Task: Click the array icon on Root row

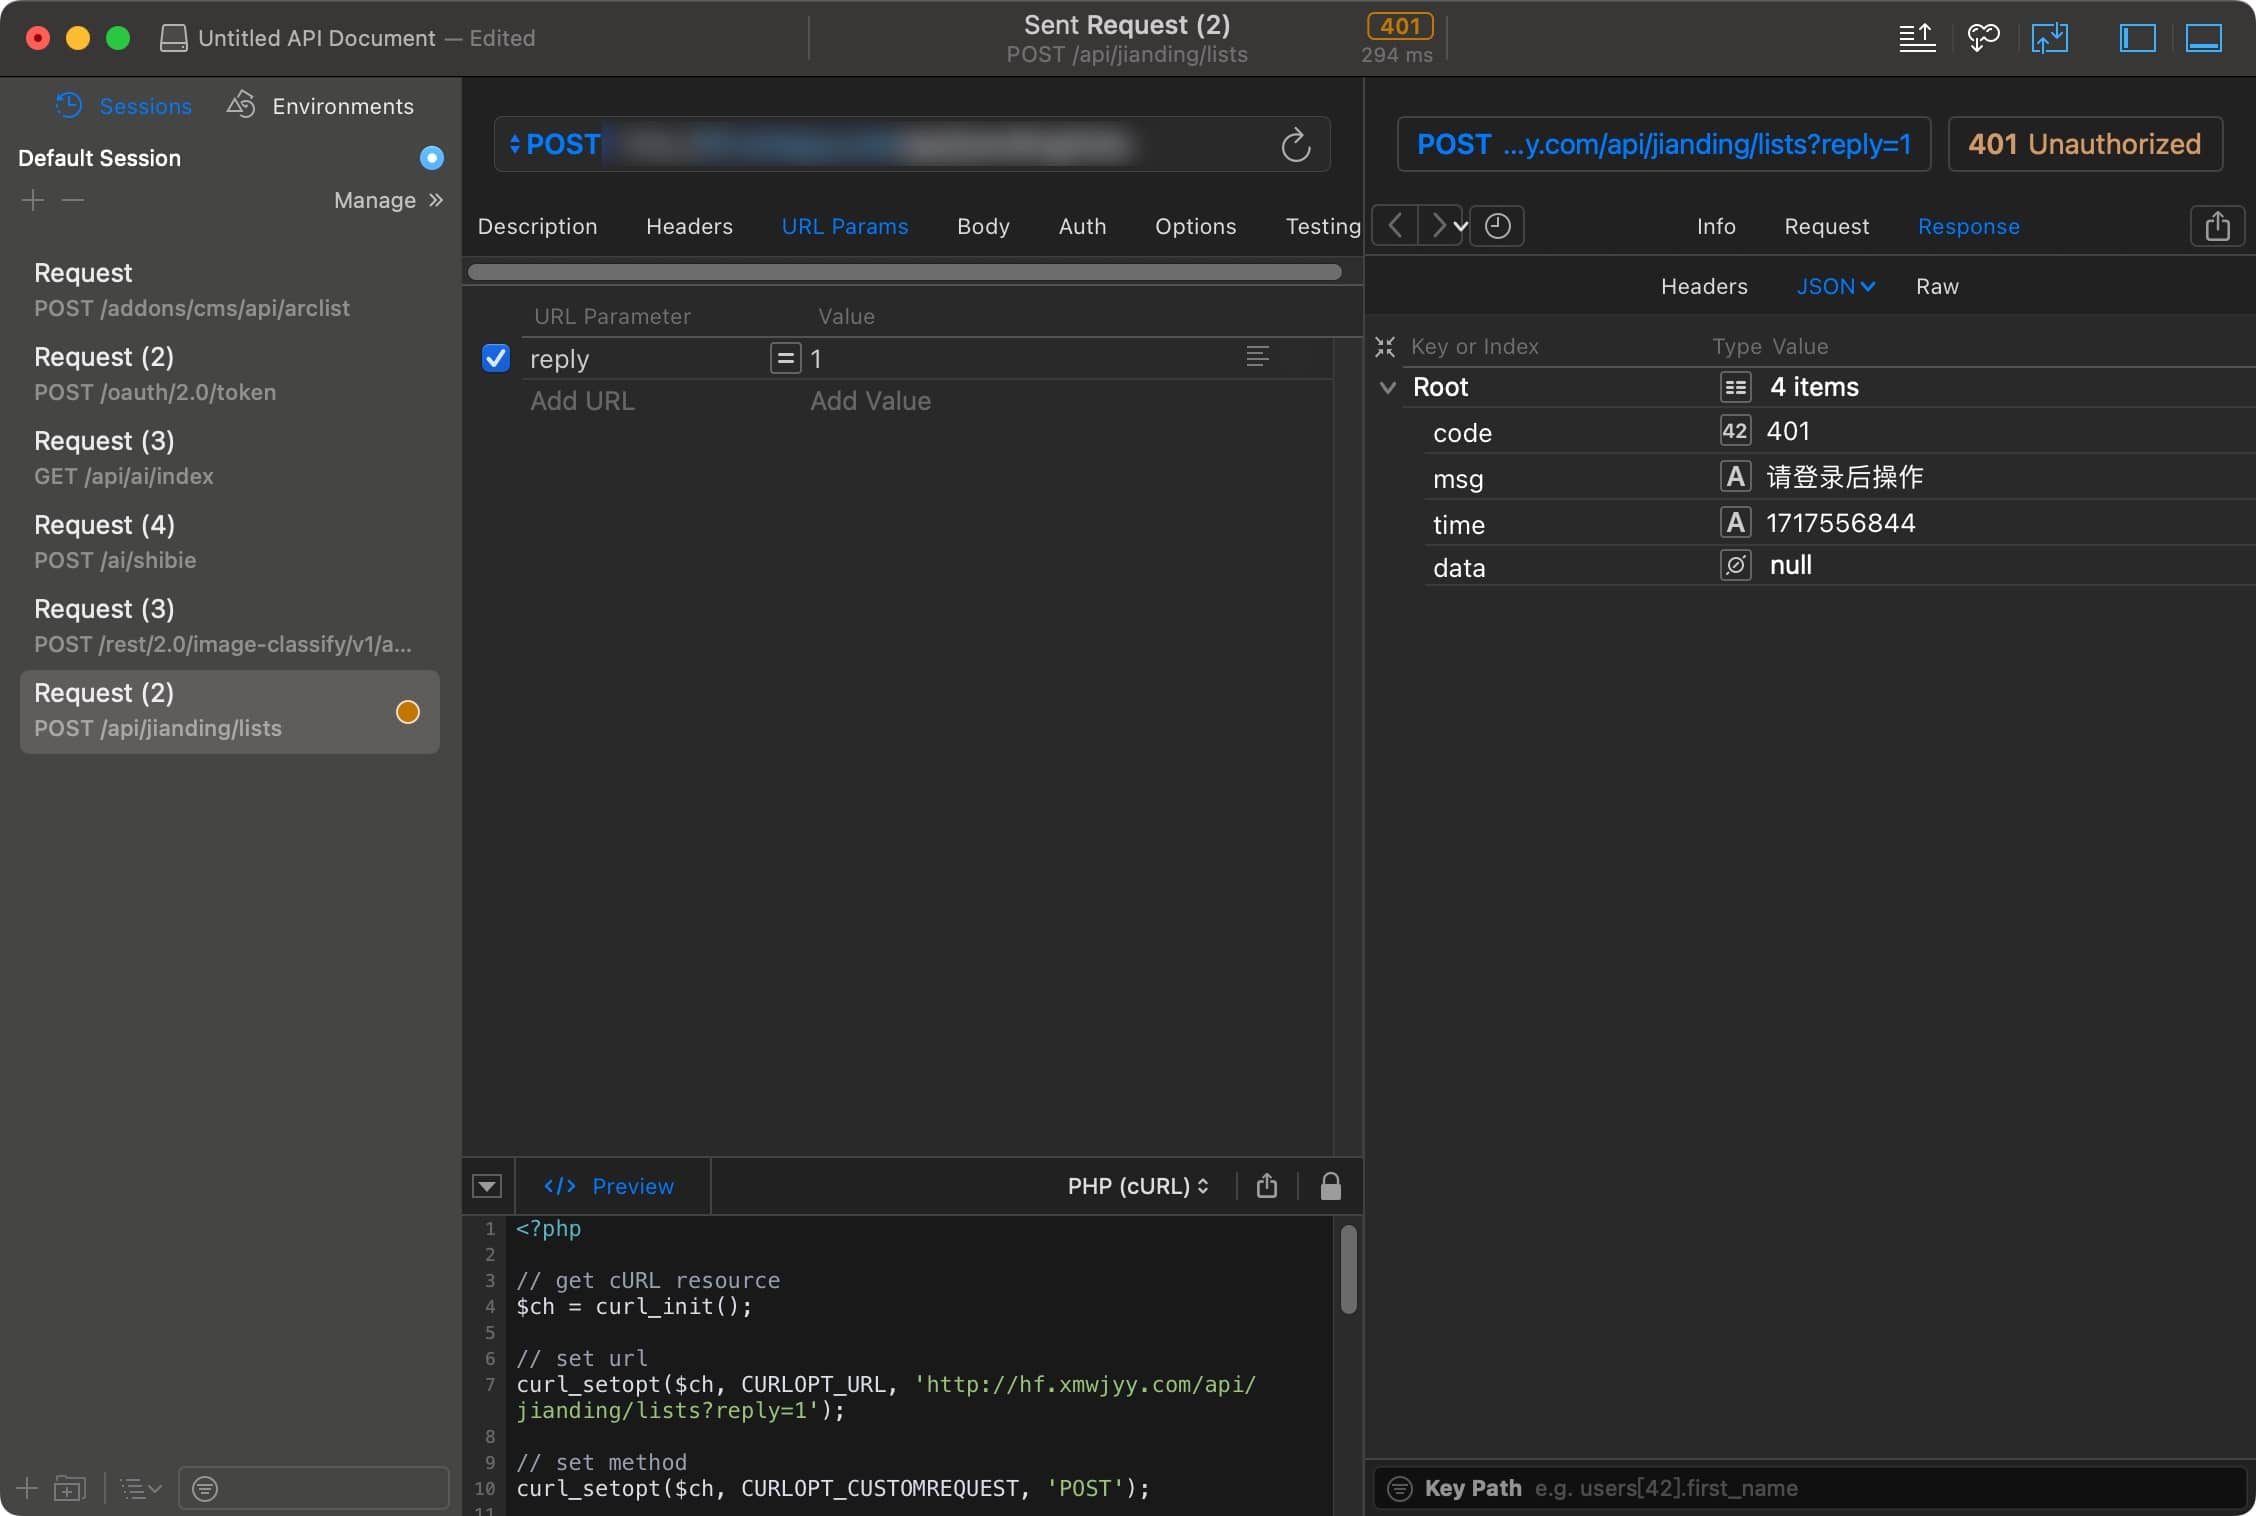Action: coord(1735,387)
